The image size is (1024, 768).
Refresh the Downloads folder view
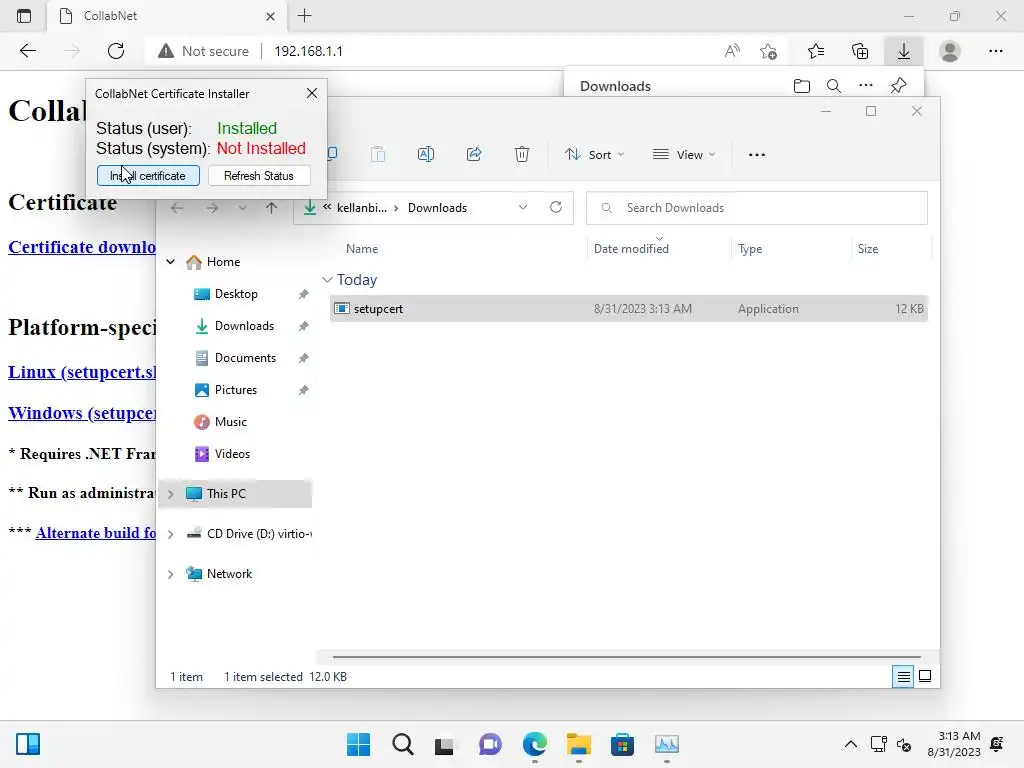556,208
